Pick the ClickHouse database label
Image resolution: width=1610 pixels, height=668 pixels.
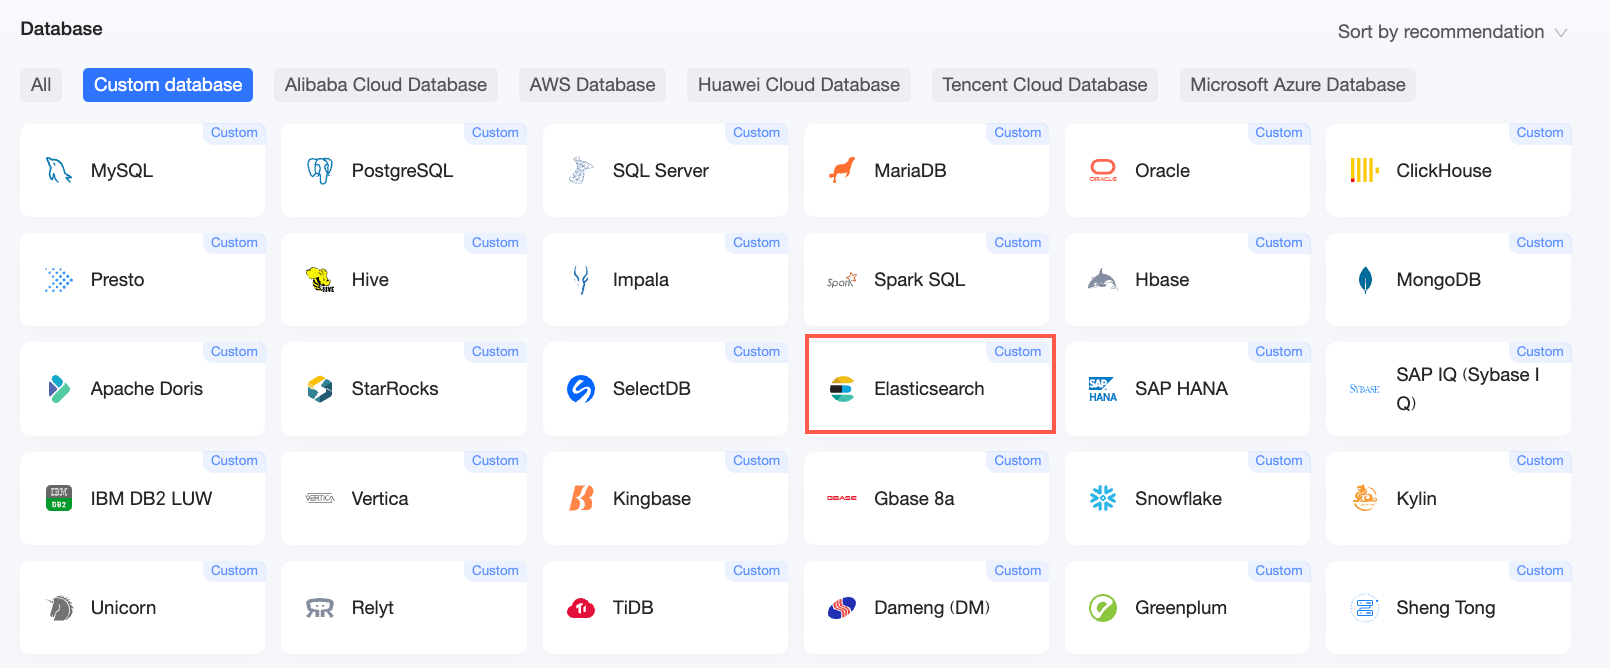[x=1444, y=171]
